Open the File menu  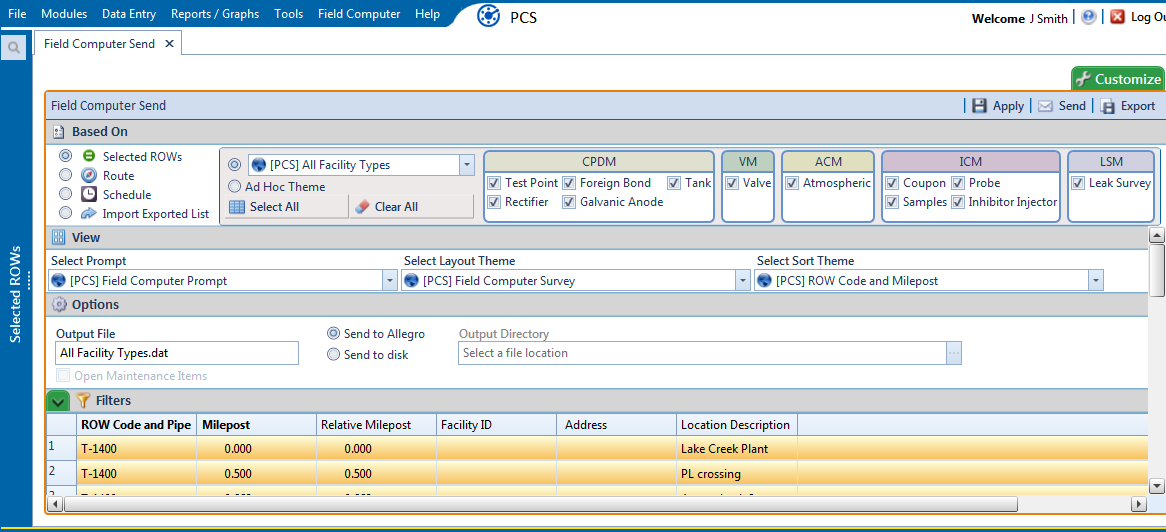tap(17, 14)
